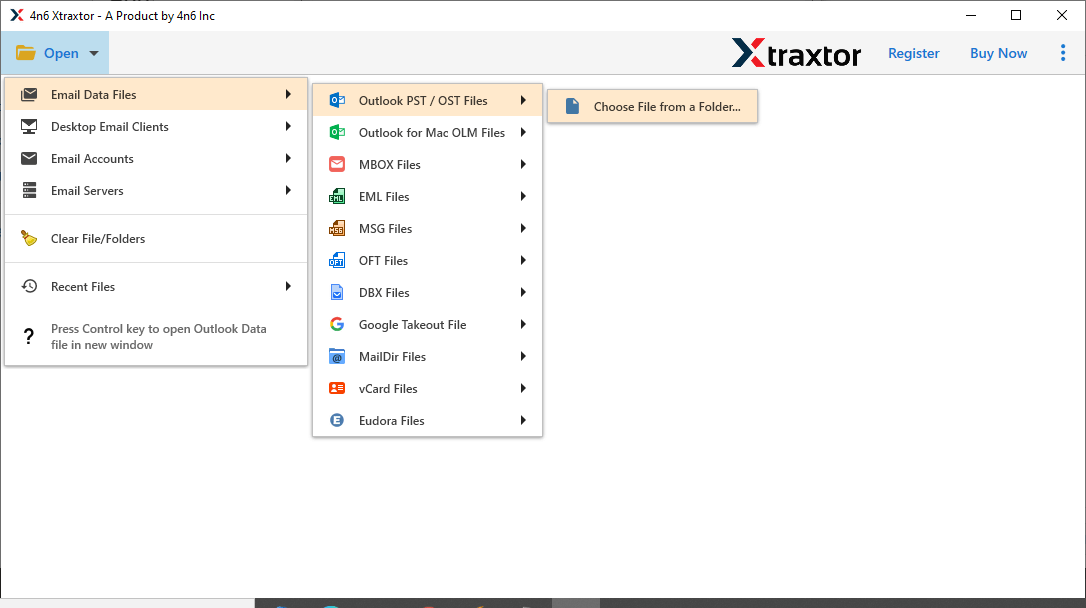Click the Outlook for Mac OLM Files icon

(337, 132)
